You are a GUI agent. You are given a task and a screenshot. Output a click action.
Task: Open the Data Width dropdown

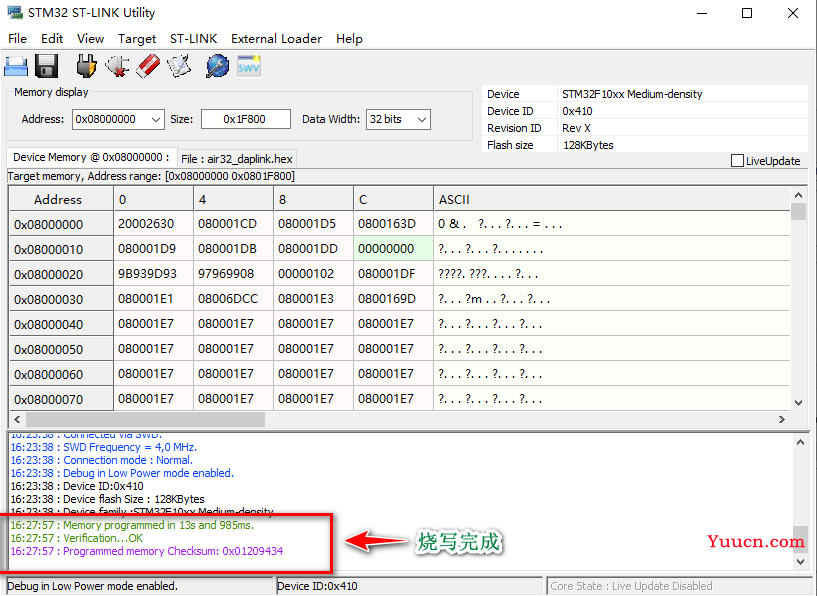(422, 119)
